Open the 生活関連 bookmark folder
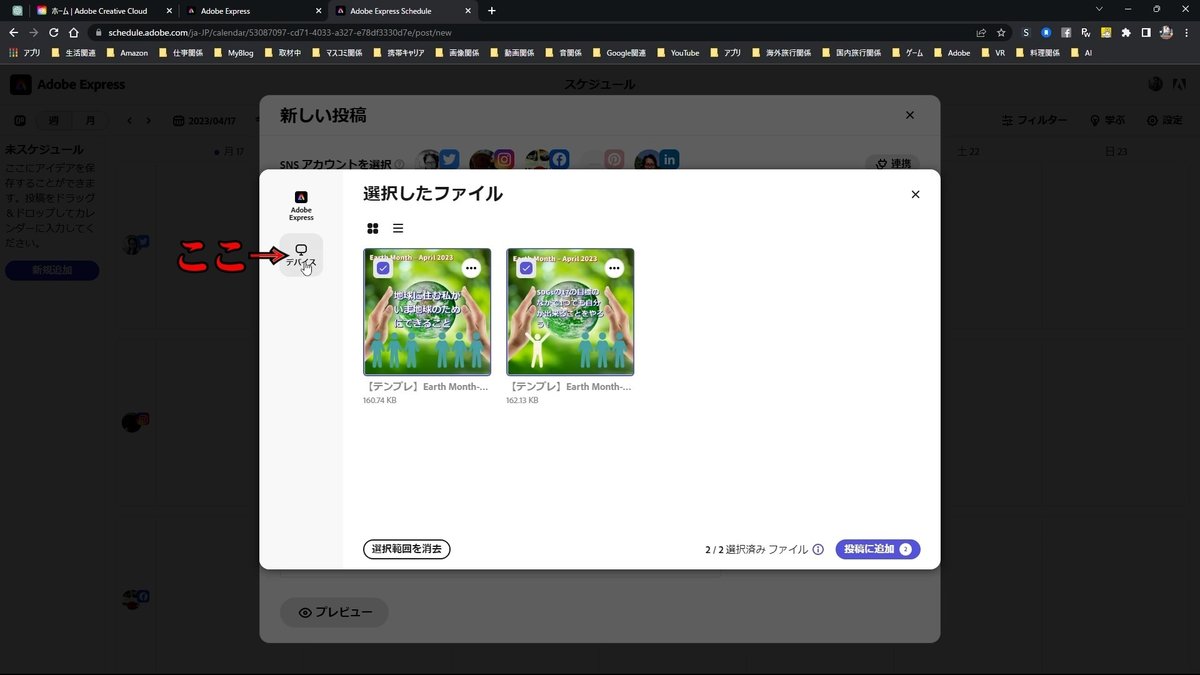1200x675 pixels. pyautogui.click(x=72, y=52)
